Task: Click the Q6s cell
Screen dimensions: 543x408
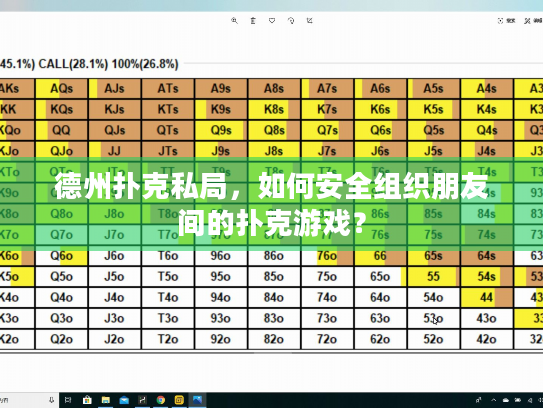Action: [381, 130]
